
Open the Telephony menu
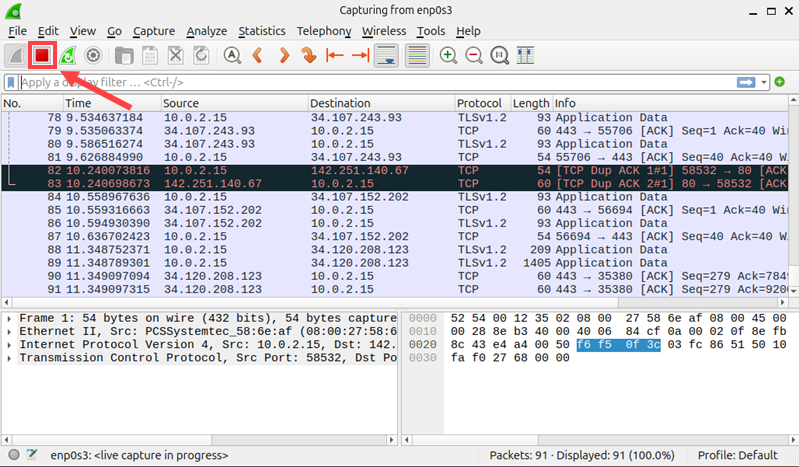[324, 31]
